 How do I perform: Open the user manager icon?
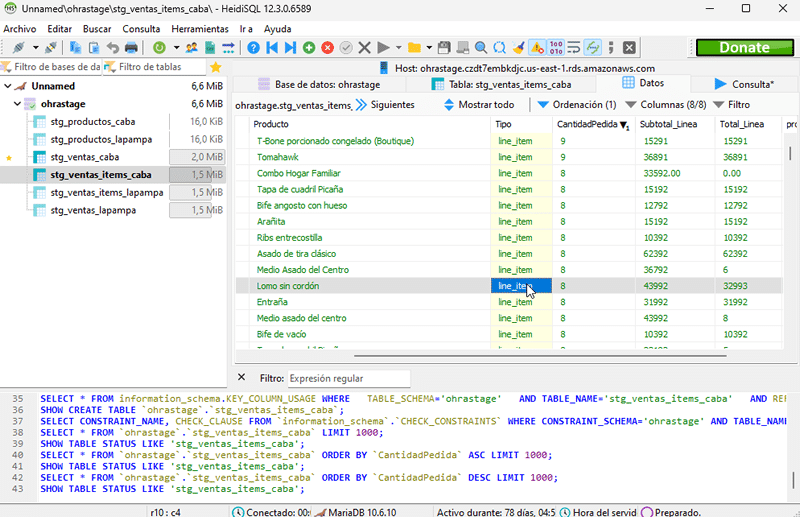click(x=191, y=47)
